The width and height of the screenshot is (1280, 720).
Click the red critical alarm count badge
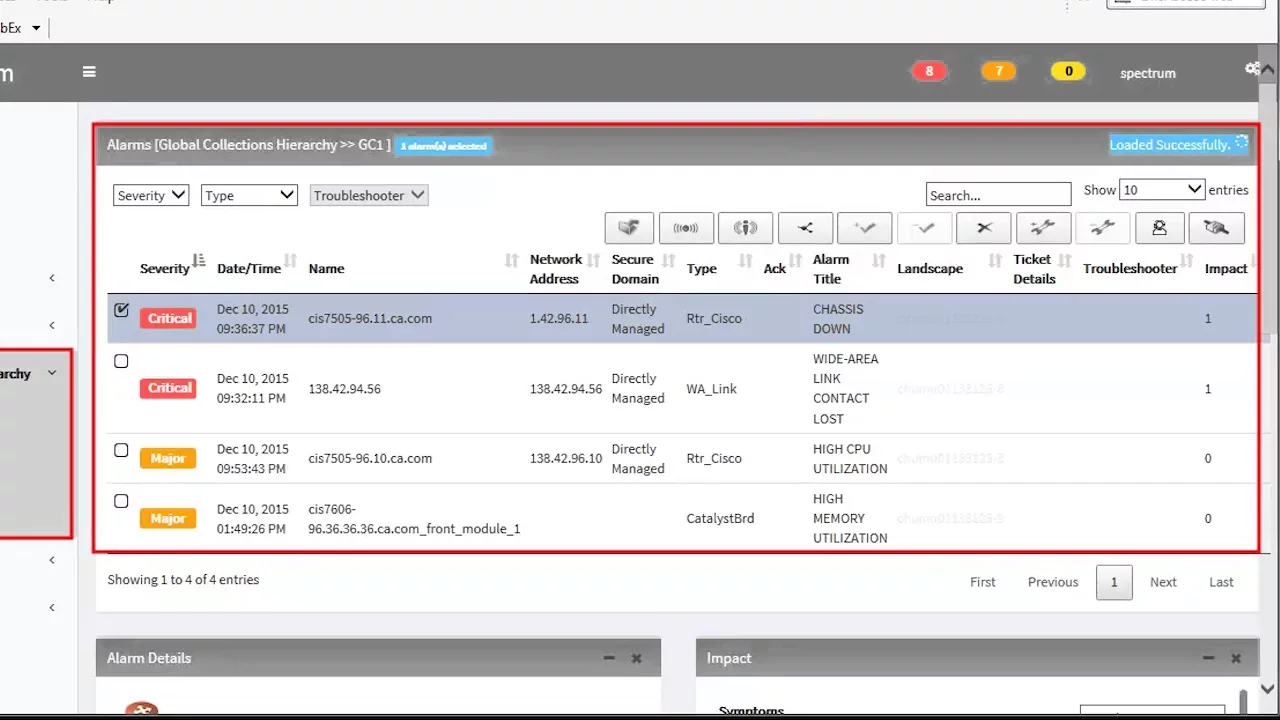click(929, 71)
